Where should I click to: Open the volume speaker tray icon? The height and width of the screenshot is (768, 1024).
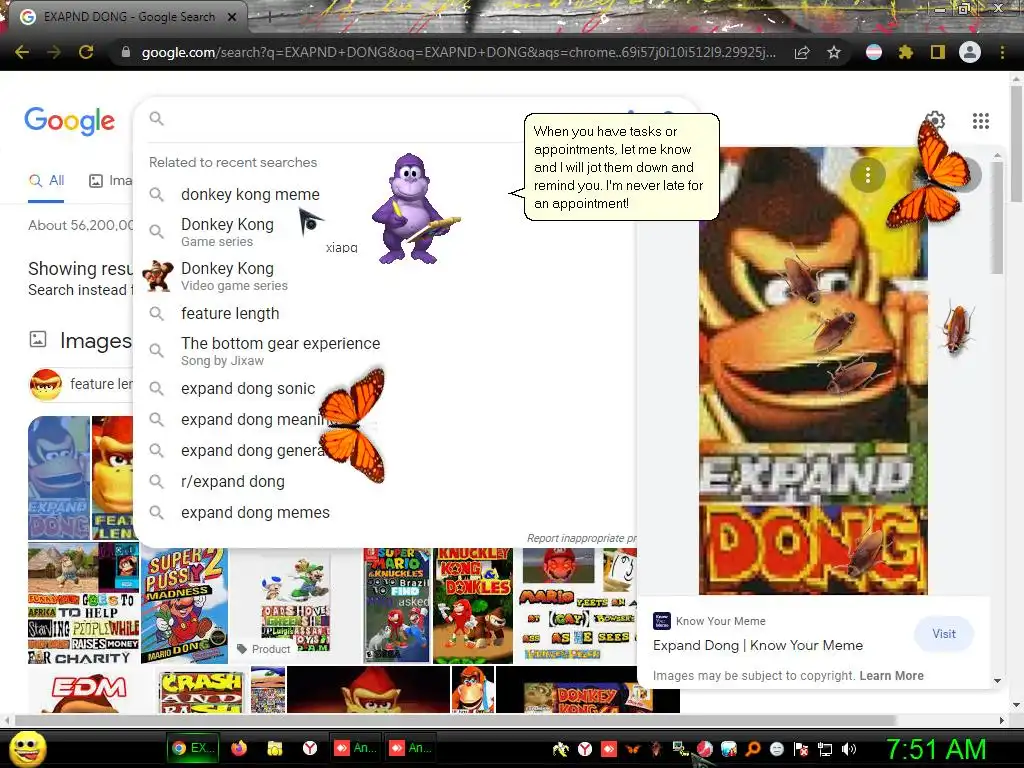(x=848, y=749)
